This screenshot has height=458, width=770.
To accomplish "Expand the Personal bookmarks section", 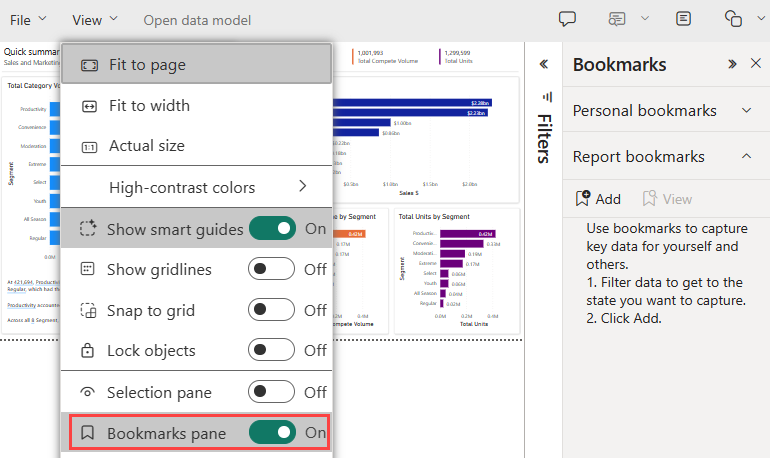I will point(747,110).
